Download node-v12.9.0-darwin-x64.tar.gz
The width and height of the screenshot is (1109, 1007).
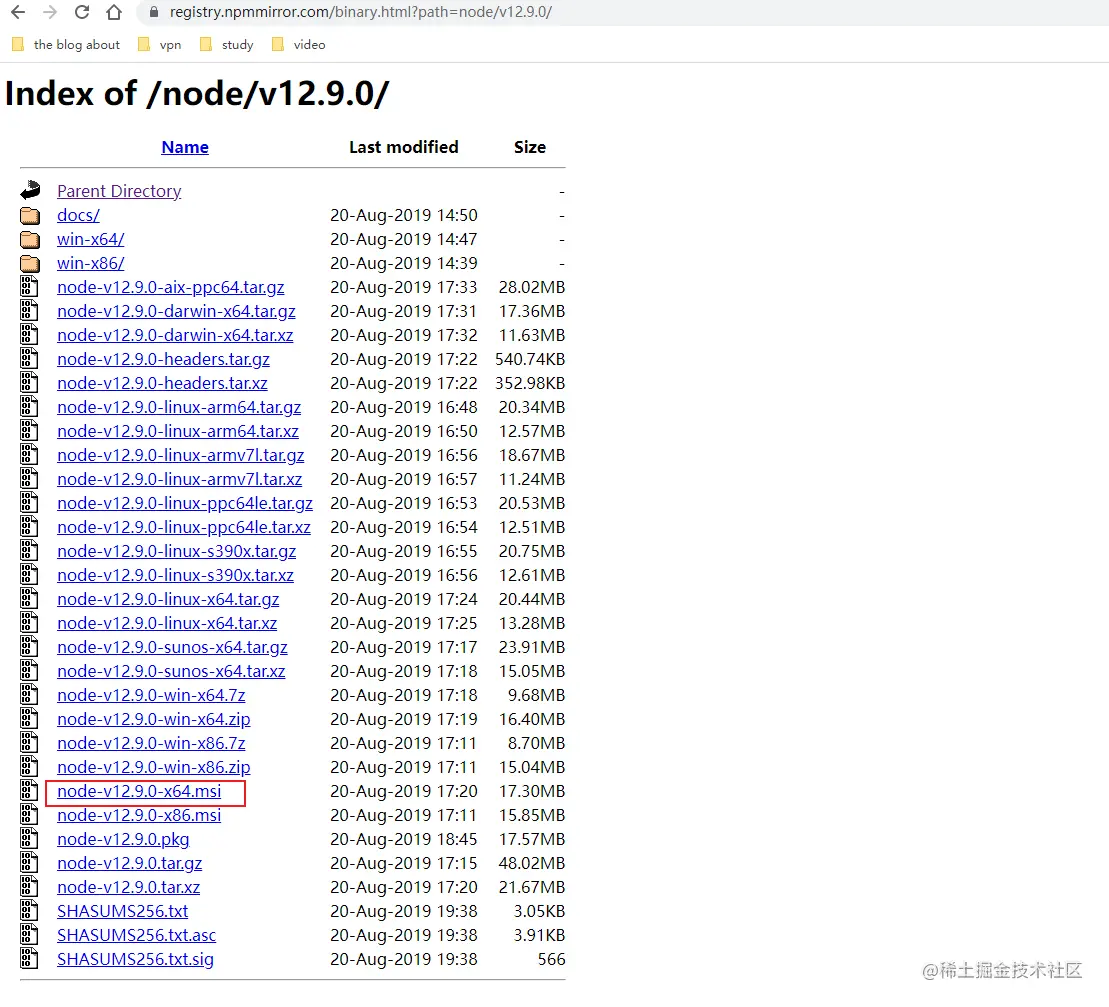tap(176, 311)
